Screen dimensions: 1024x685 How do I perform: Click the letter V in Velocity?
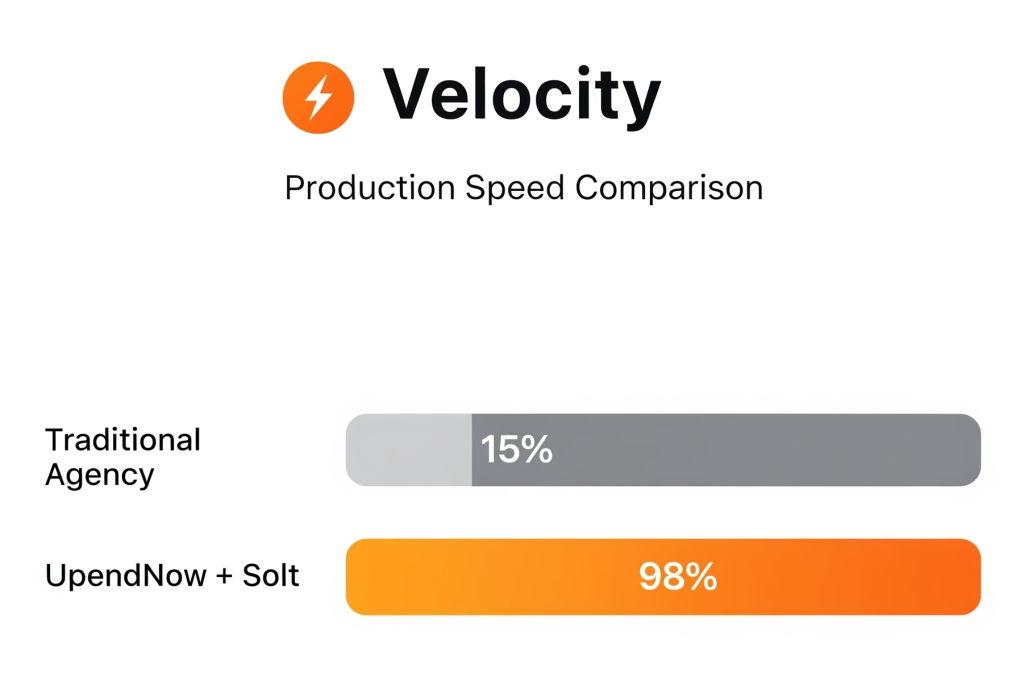pyautogui.click(x=410, y=96)
